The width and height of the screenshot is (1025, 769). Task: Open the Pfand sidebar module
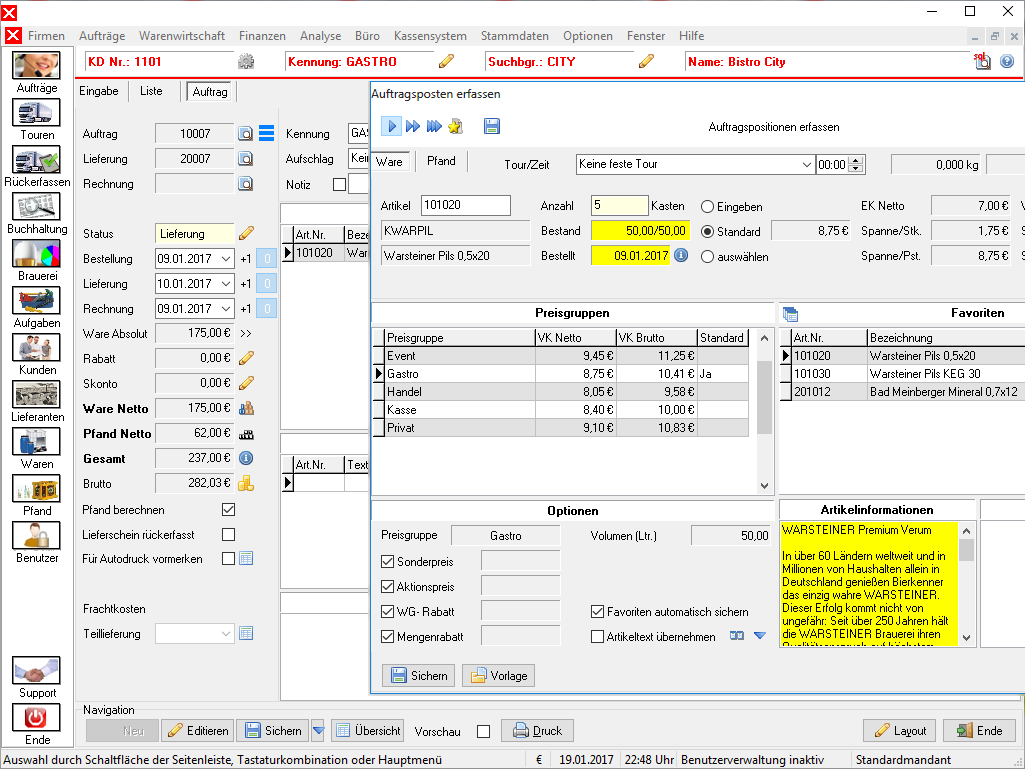click(x=37, y=489)
